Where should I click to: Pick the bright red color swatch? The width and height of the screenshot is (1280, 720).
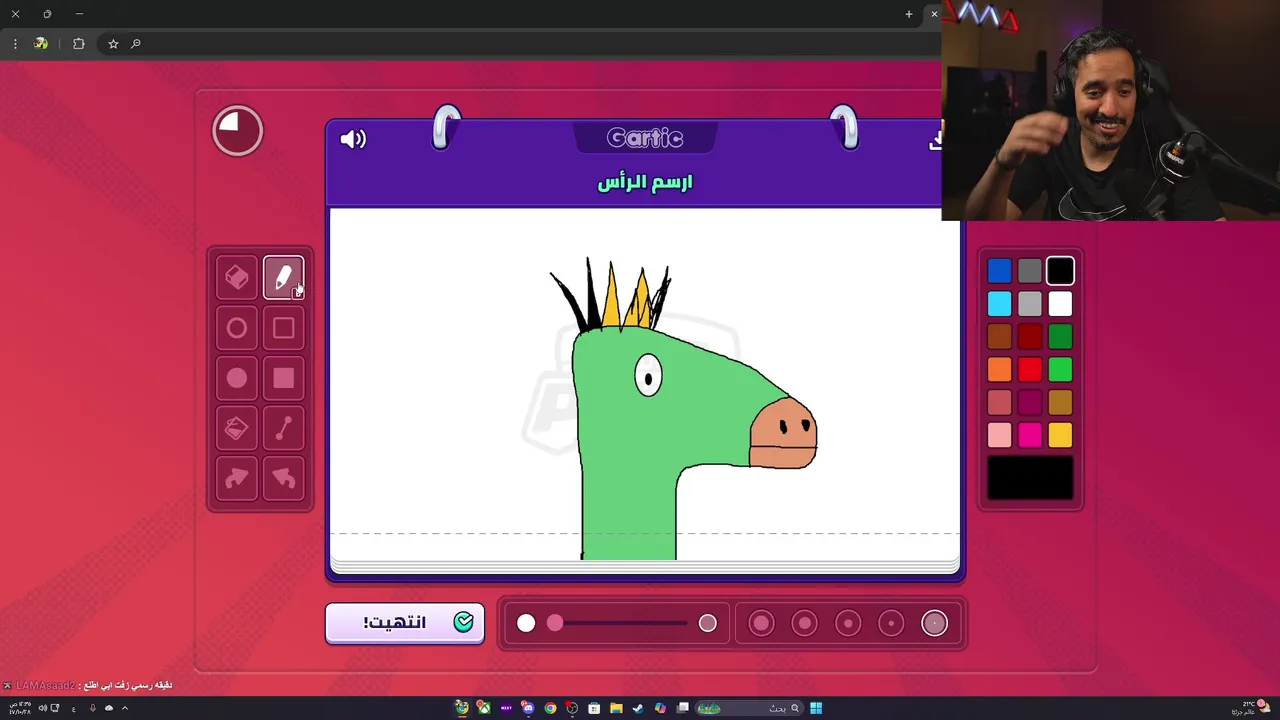(x=1030, y=370)
